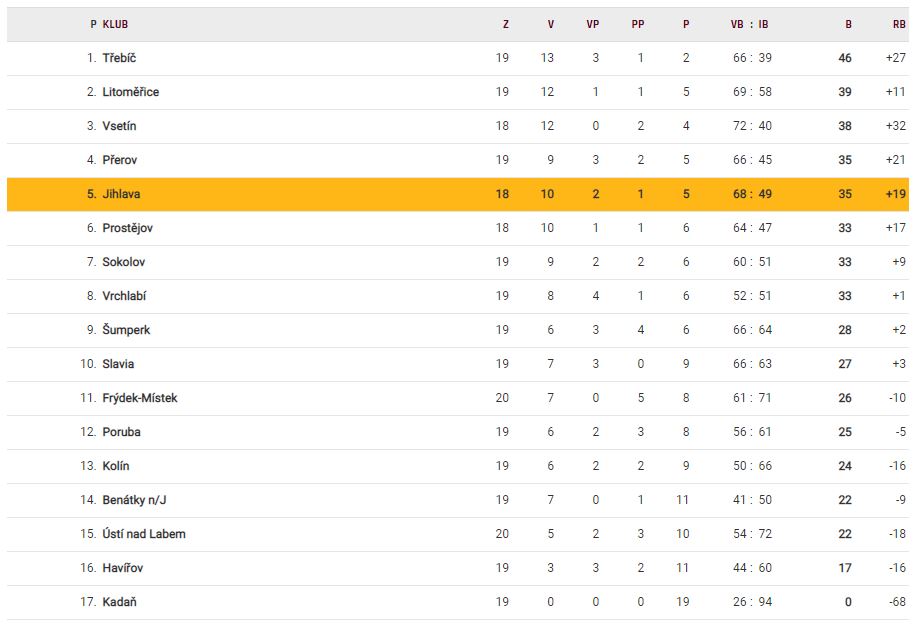Click the VP column header
The height and width of the screenshot is (626, 917).
[592, 24]
